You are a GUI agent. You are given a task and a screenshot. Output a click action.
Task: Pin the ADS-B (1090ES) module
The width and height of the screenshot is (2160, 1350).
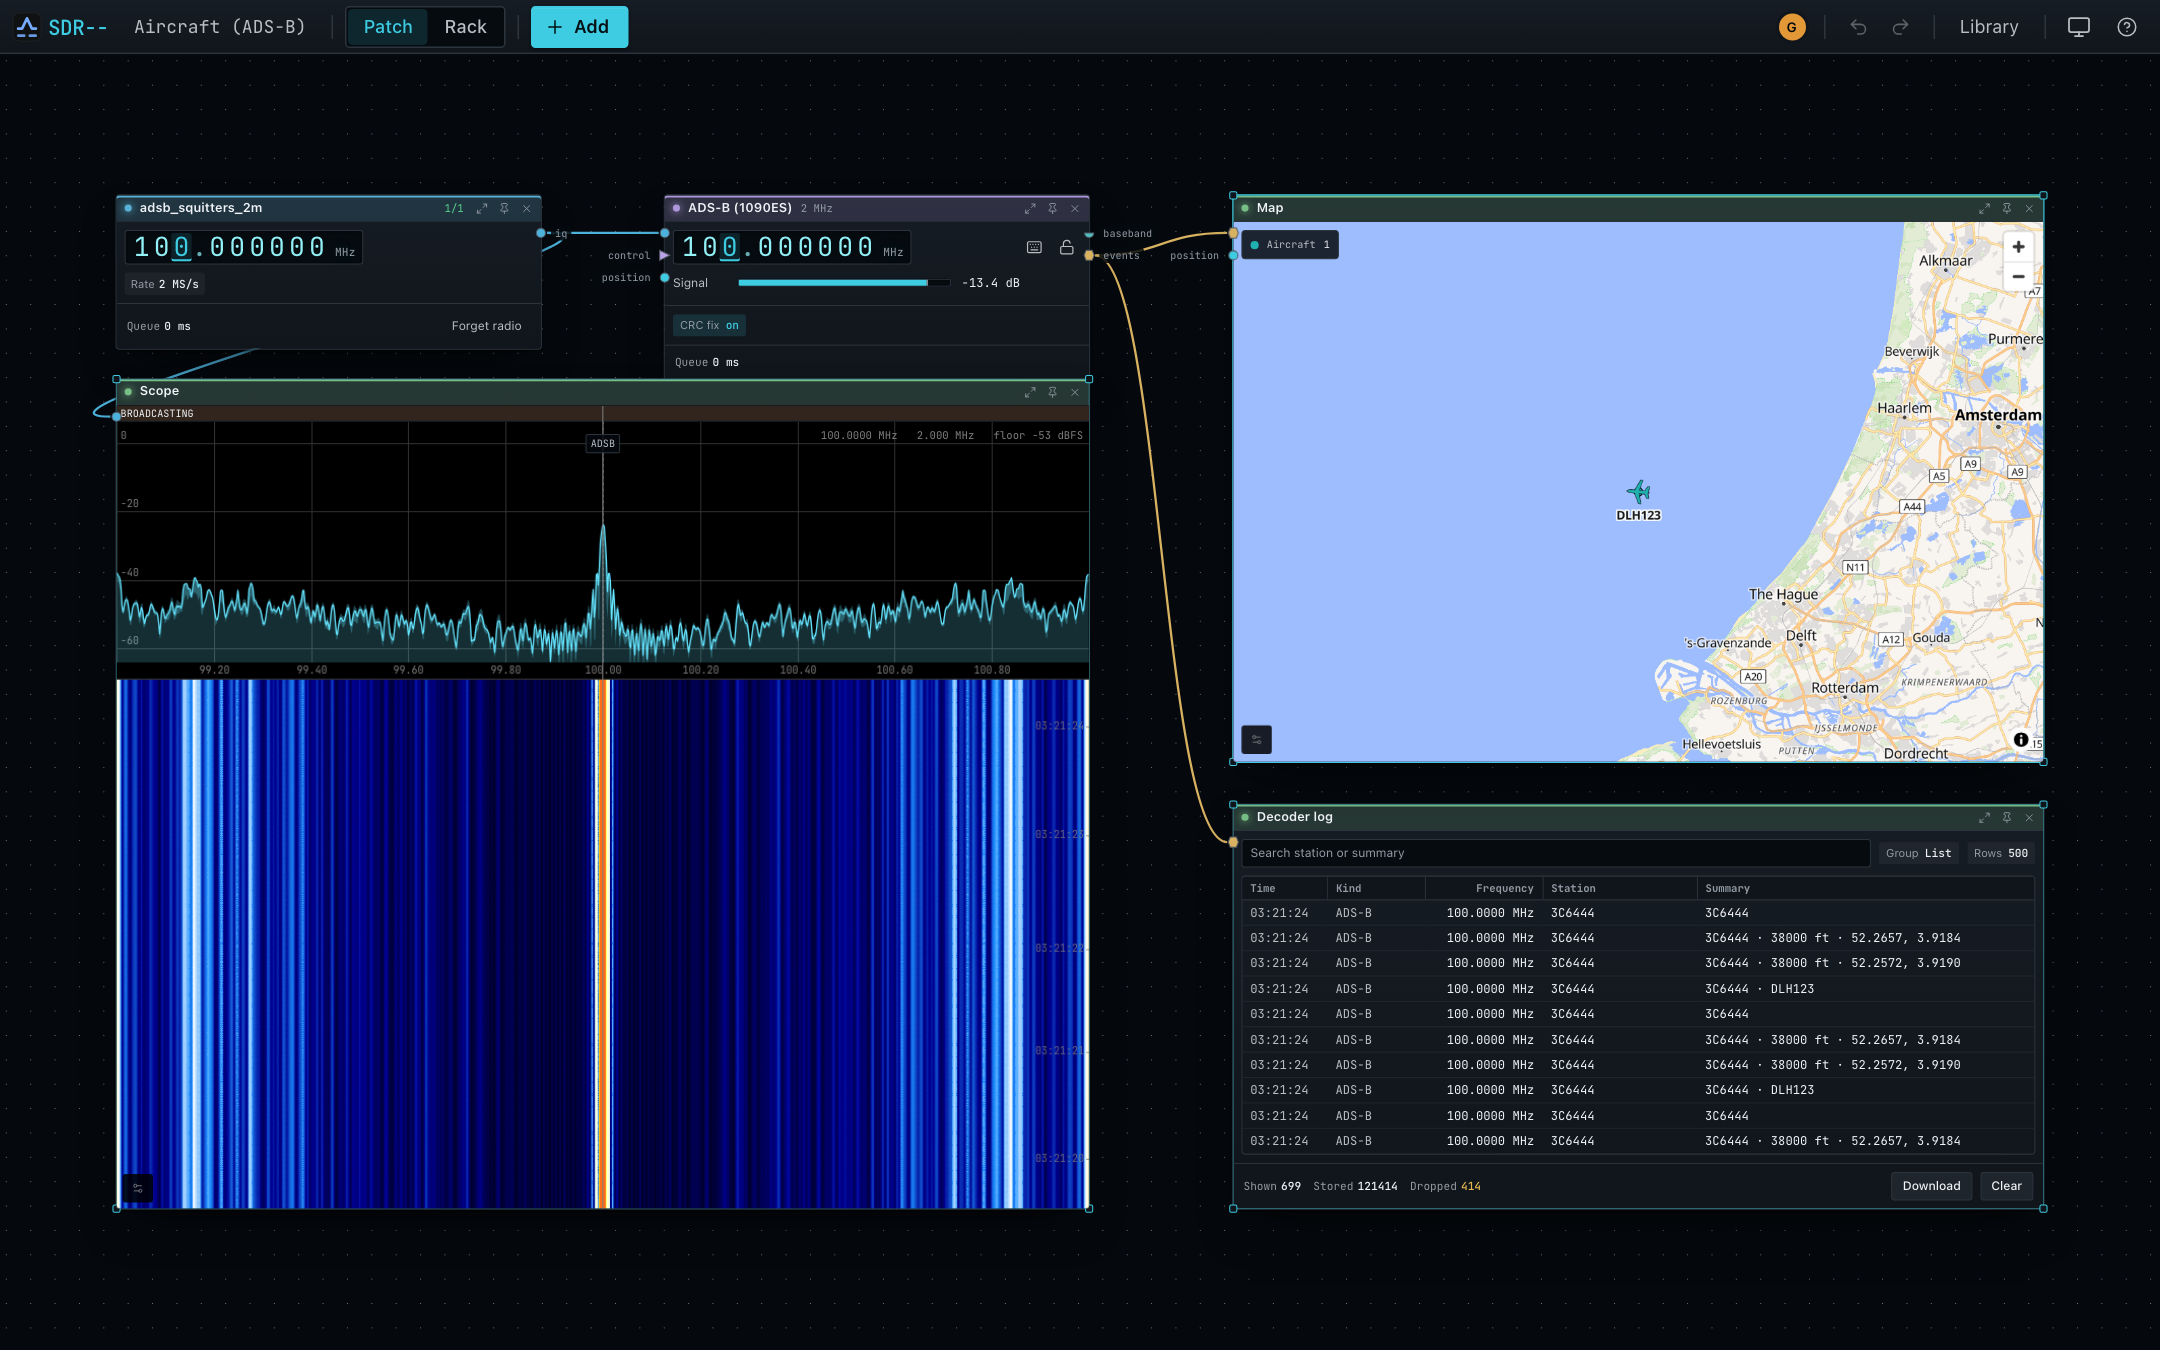pos(1052,208)
